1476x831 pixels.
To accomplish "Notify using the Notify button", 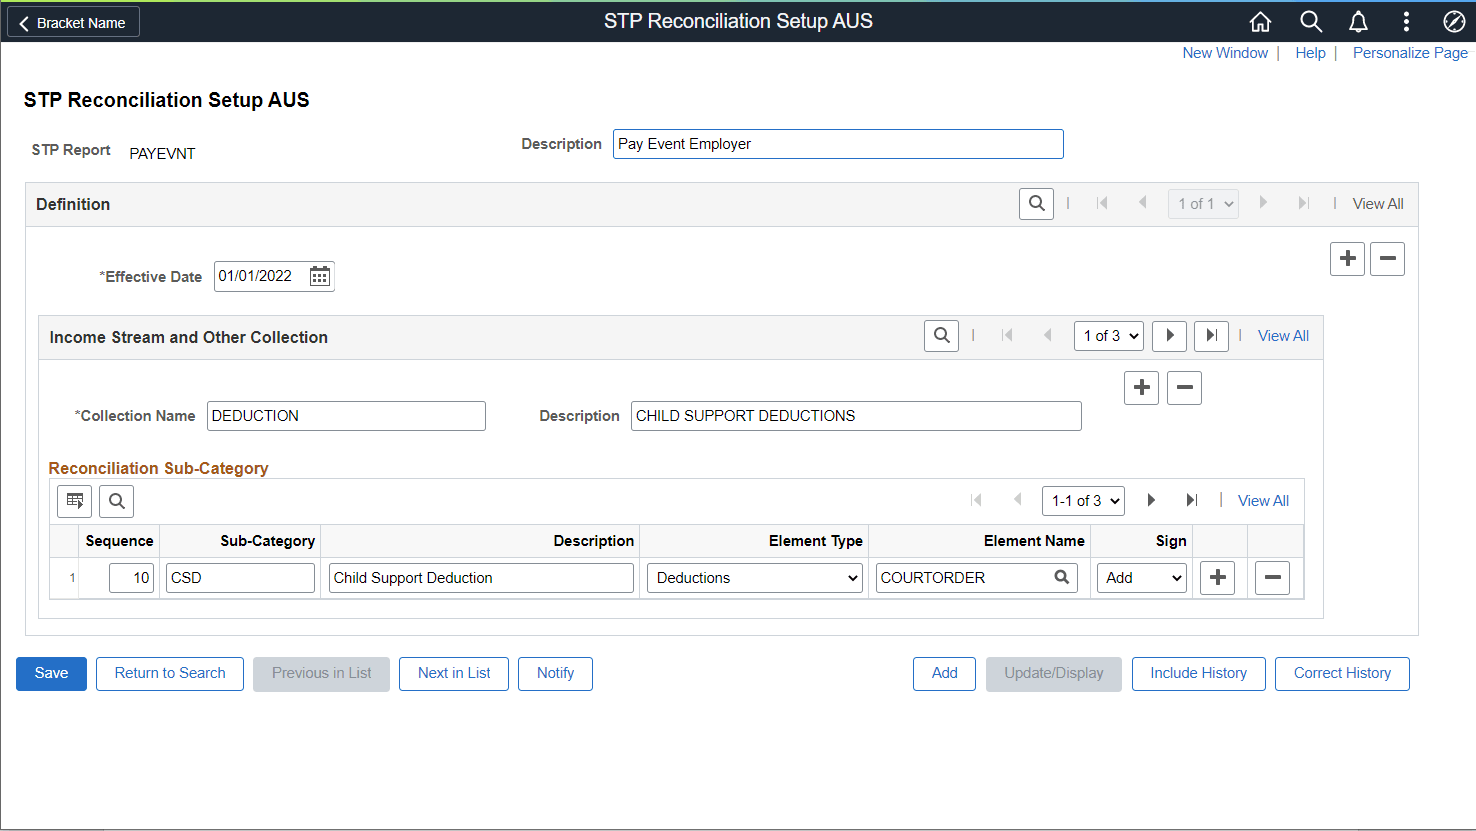I will coord(555,673).
